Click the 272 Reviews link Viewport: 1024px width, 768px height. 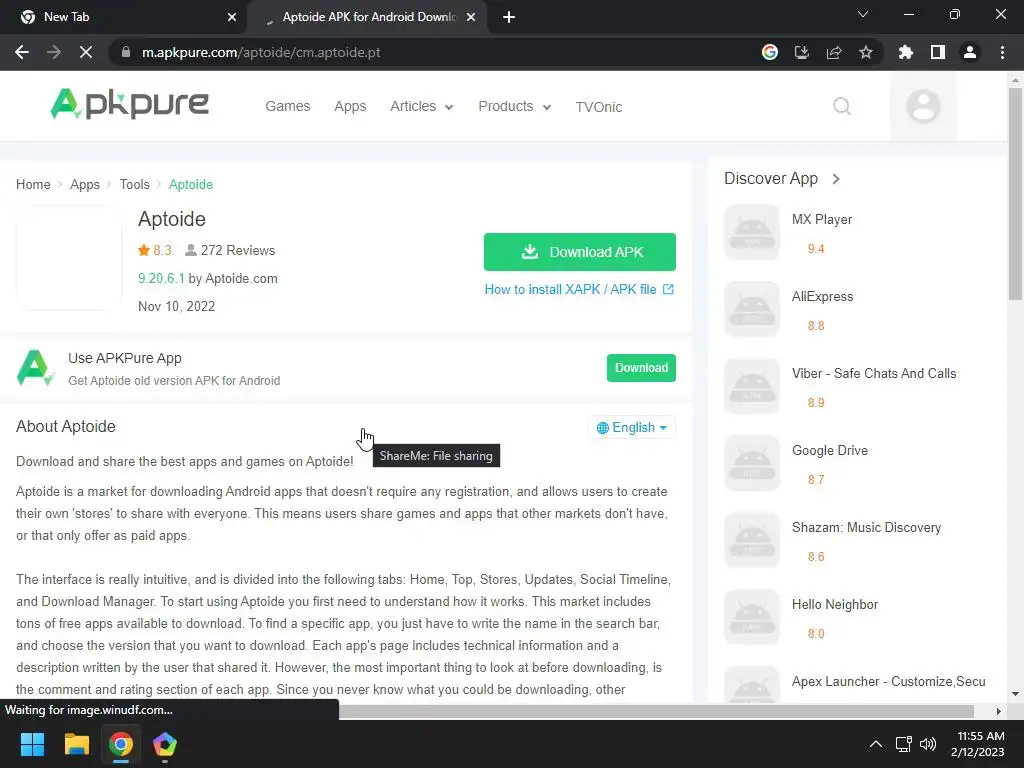tap(230, 250)
